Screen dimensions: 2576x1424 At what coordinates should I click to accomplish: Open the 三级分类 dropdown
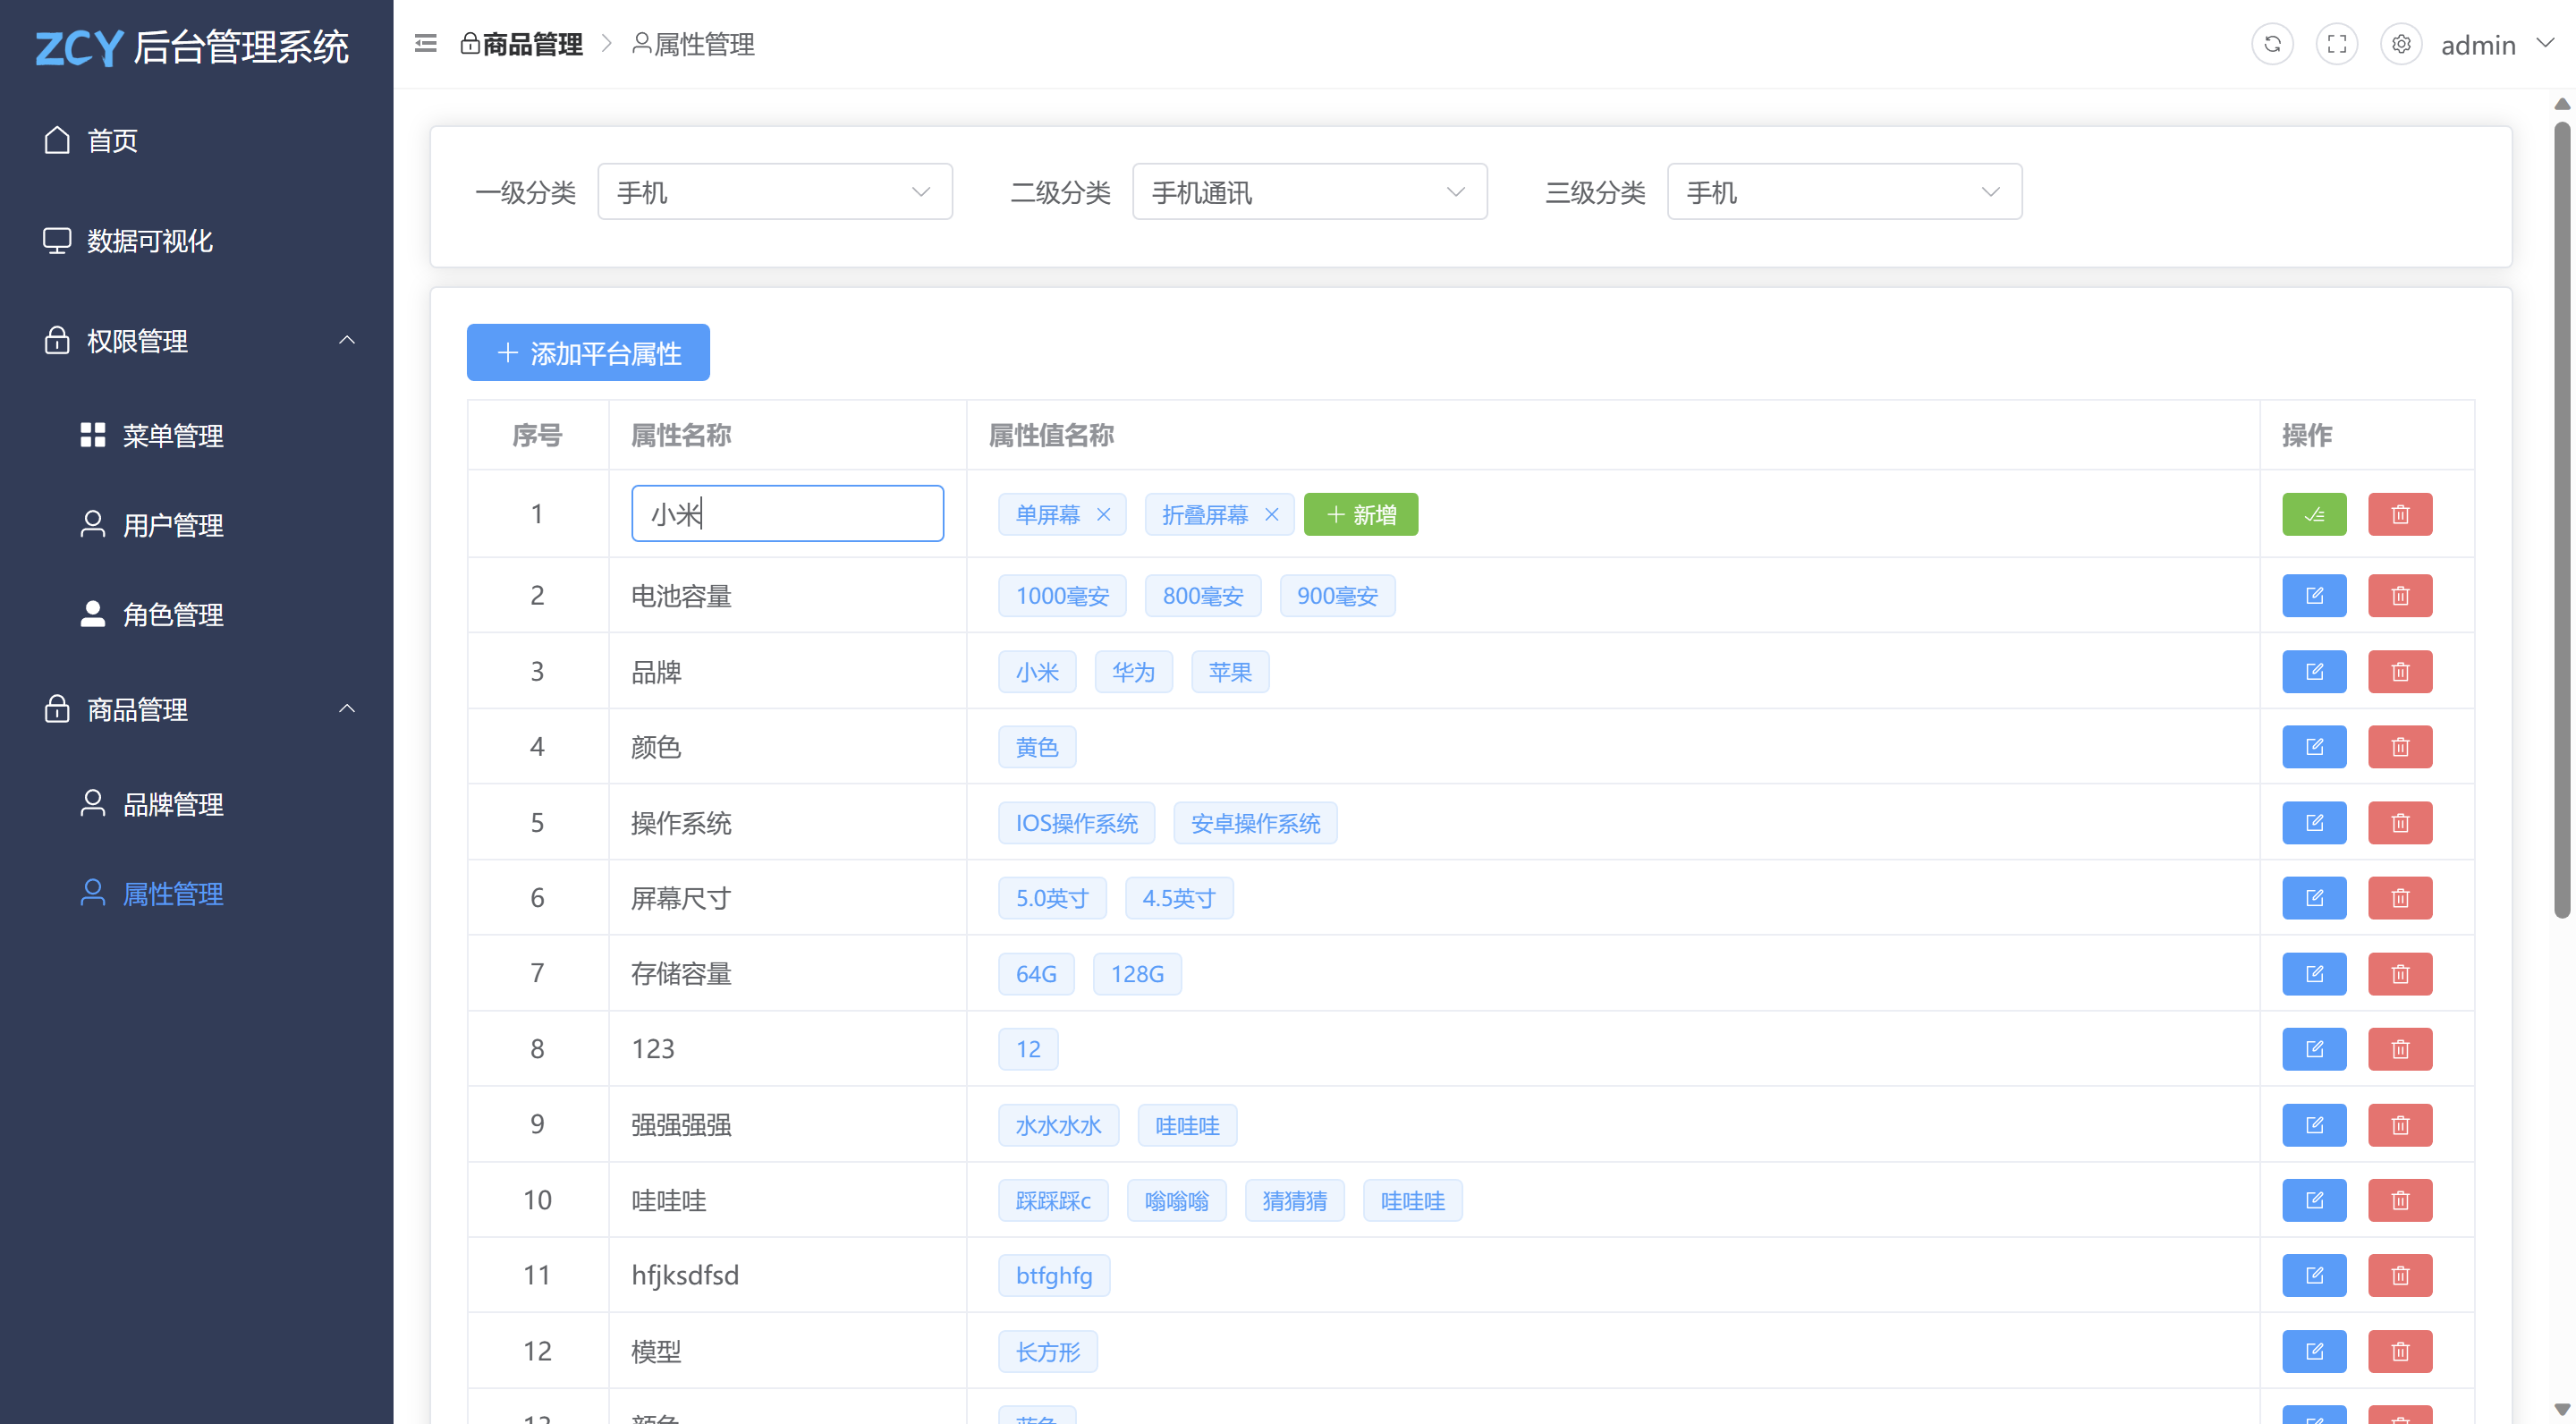(1844, 192)
